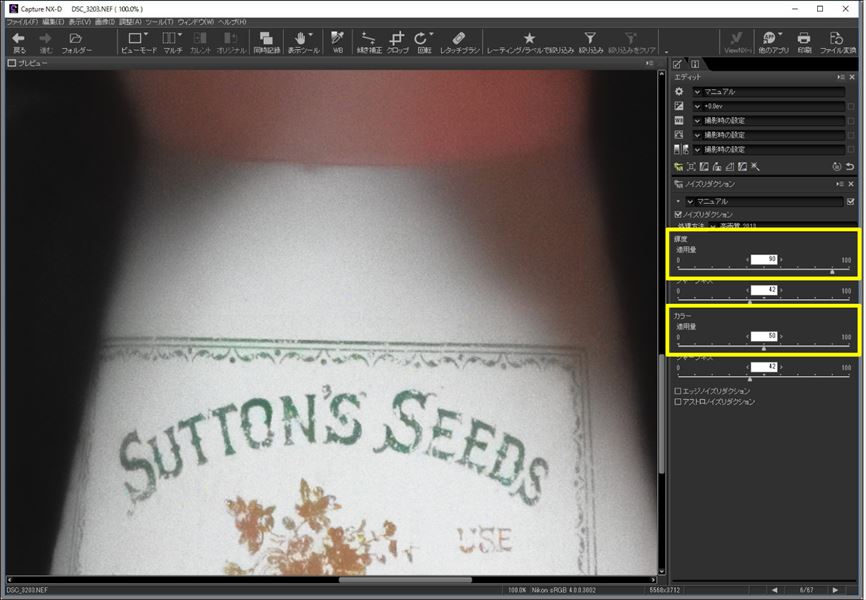Select the noise reduction tool icon in Edit strip
866x600 pixels.
click(x=679, y=167)
